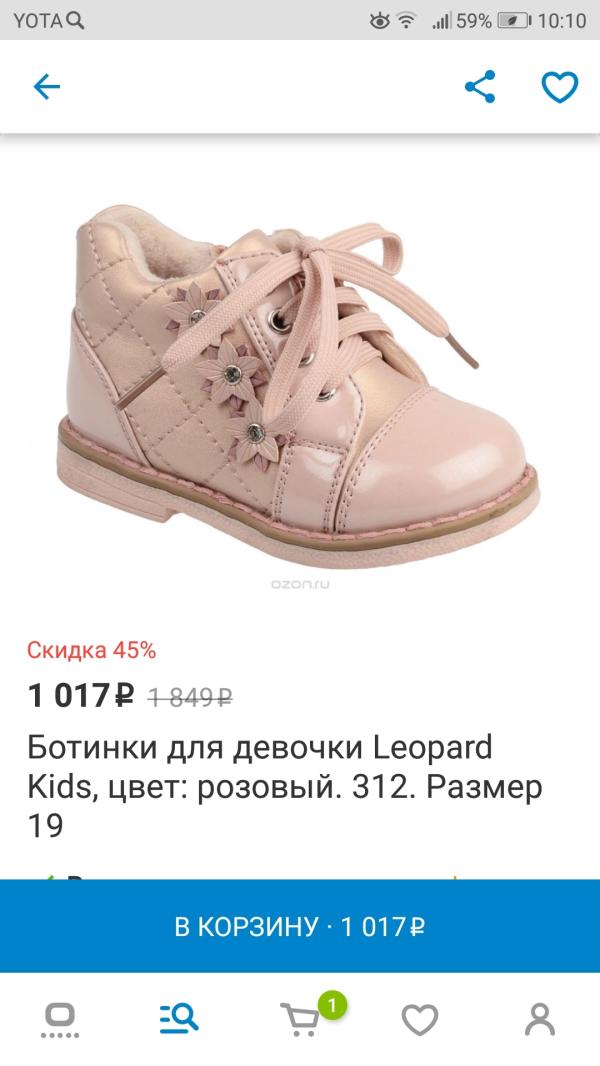Tap the crossed-out old price 1 849 ₽

pyautogui.click(x=190, y=697)
